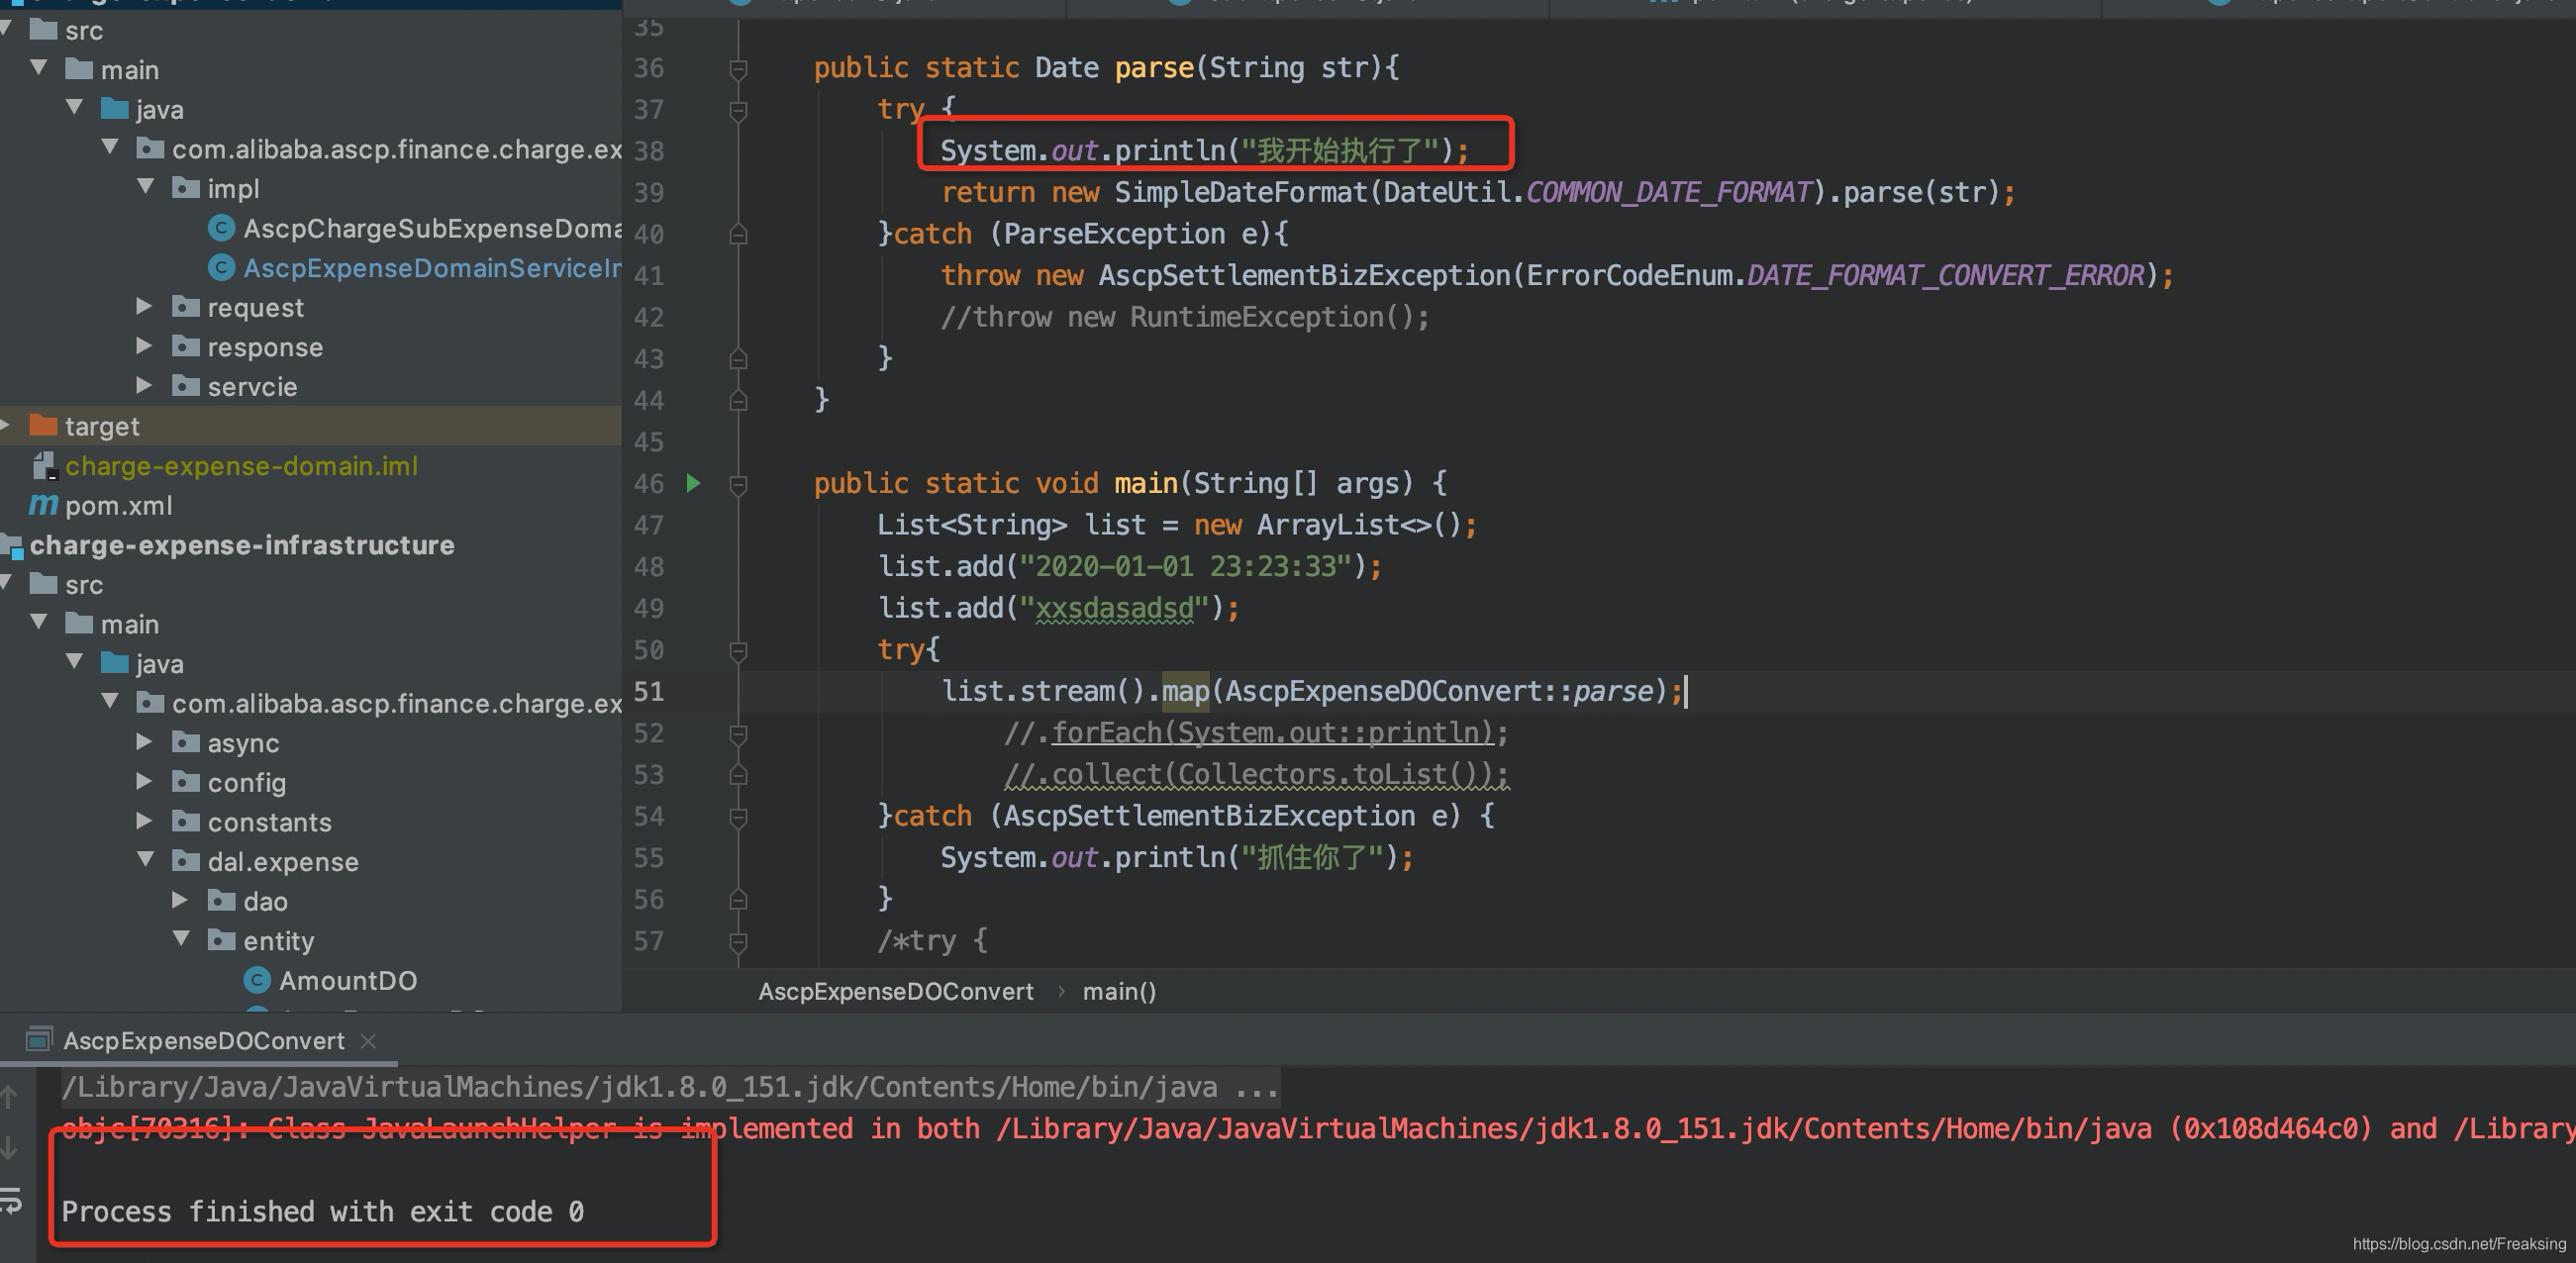Expand the constants package

pos(145,821)
